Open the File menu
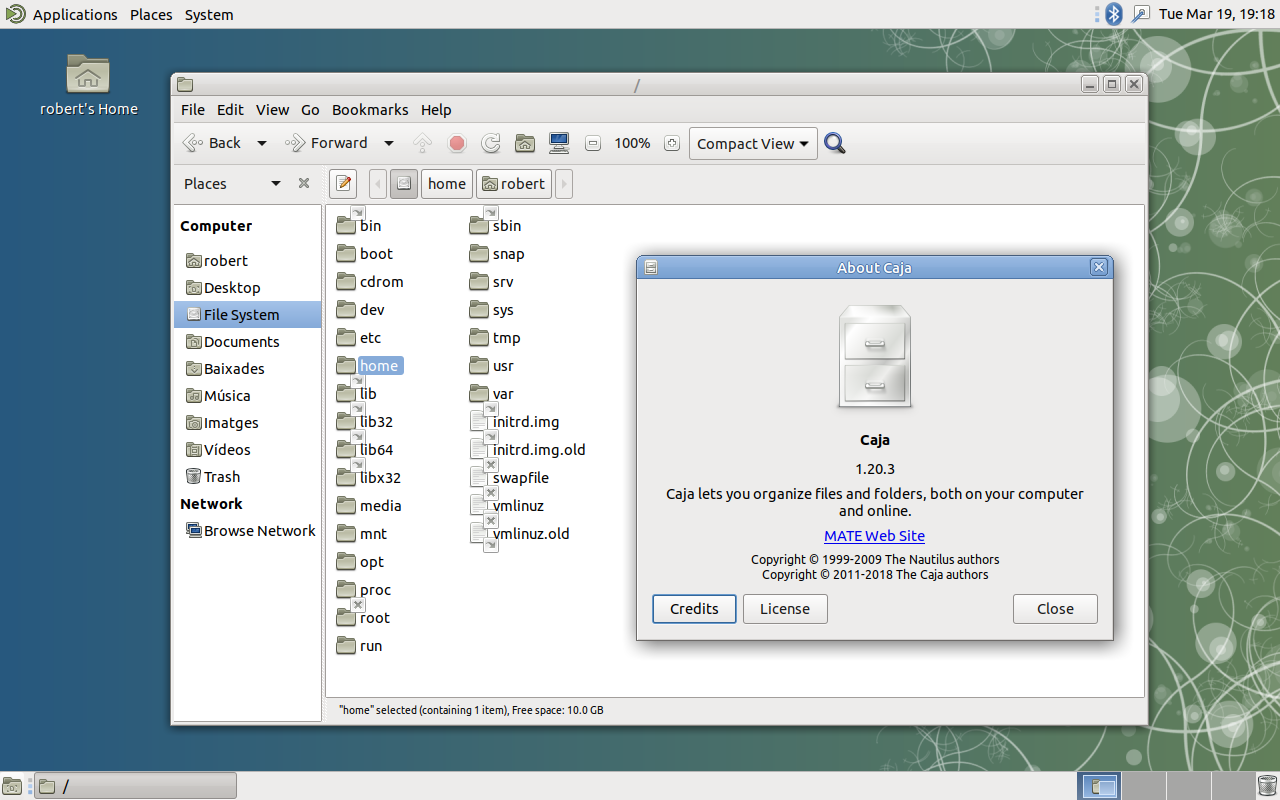 [x=193, y=110]
